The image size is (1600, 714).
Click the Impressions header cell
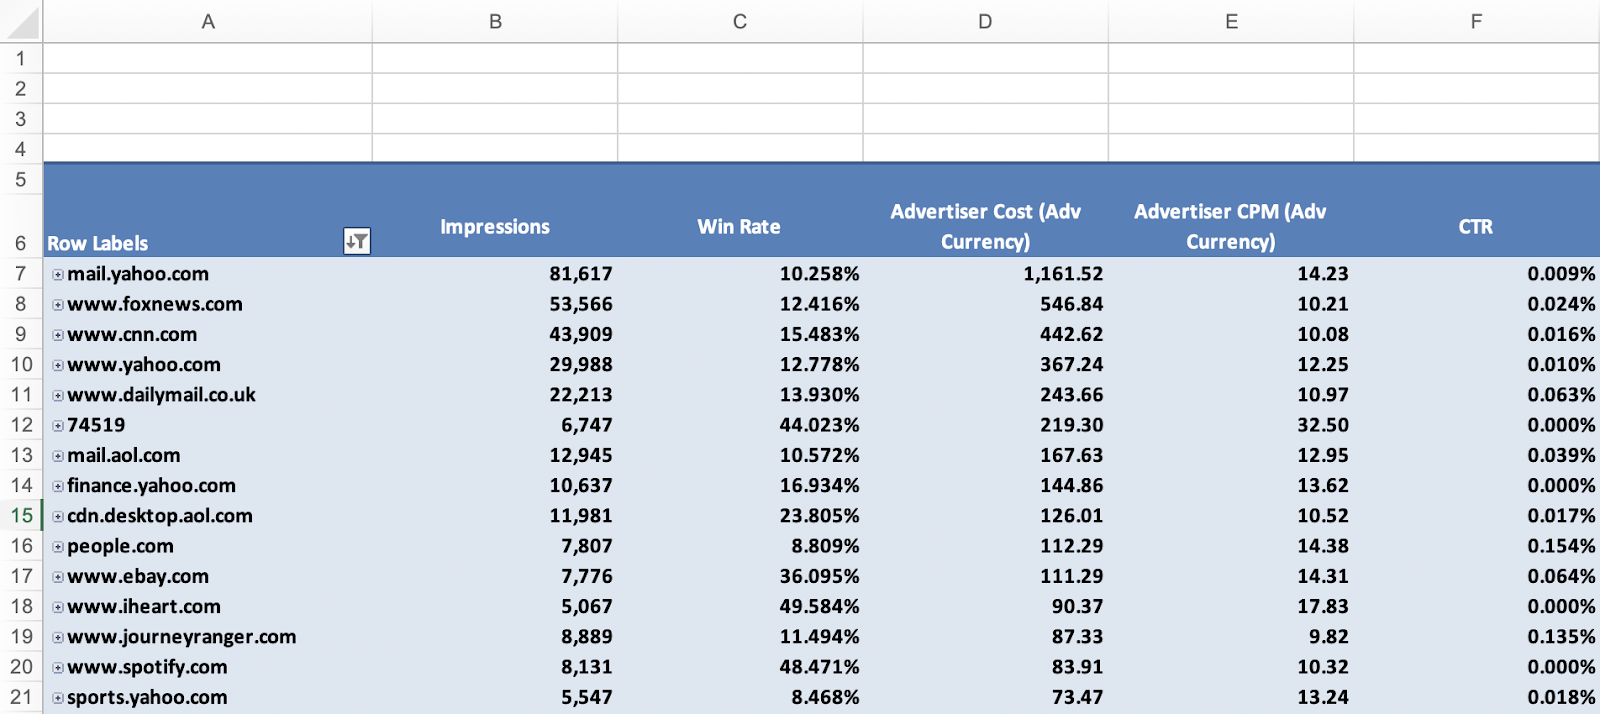(495, 226)
